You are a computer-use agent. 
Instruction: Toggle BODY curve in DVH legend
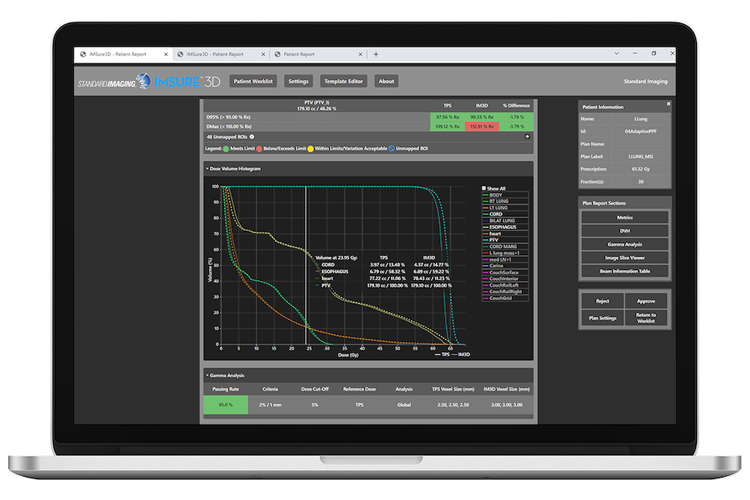[x=505, y=195]
